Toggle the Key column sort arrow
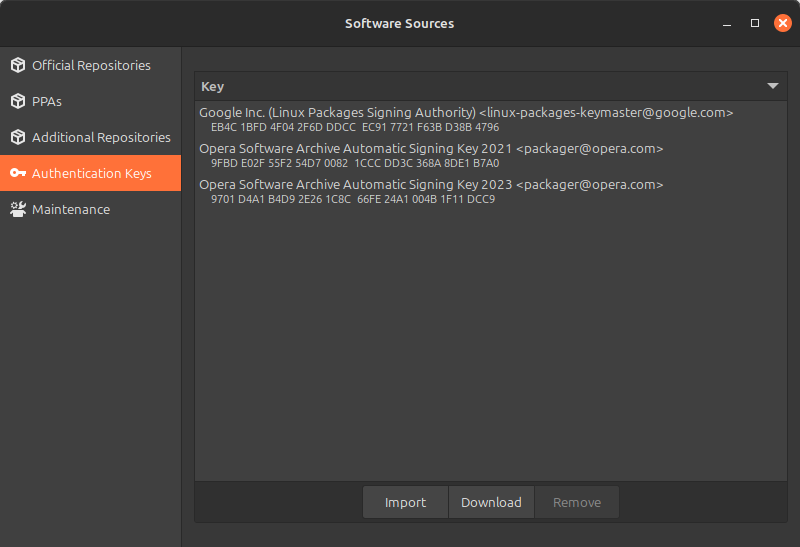The image size is (800, 547). point(772,86)
